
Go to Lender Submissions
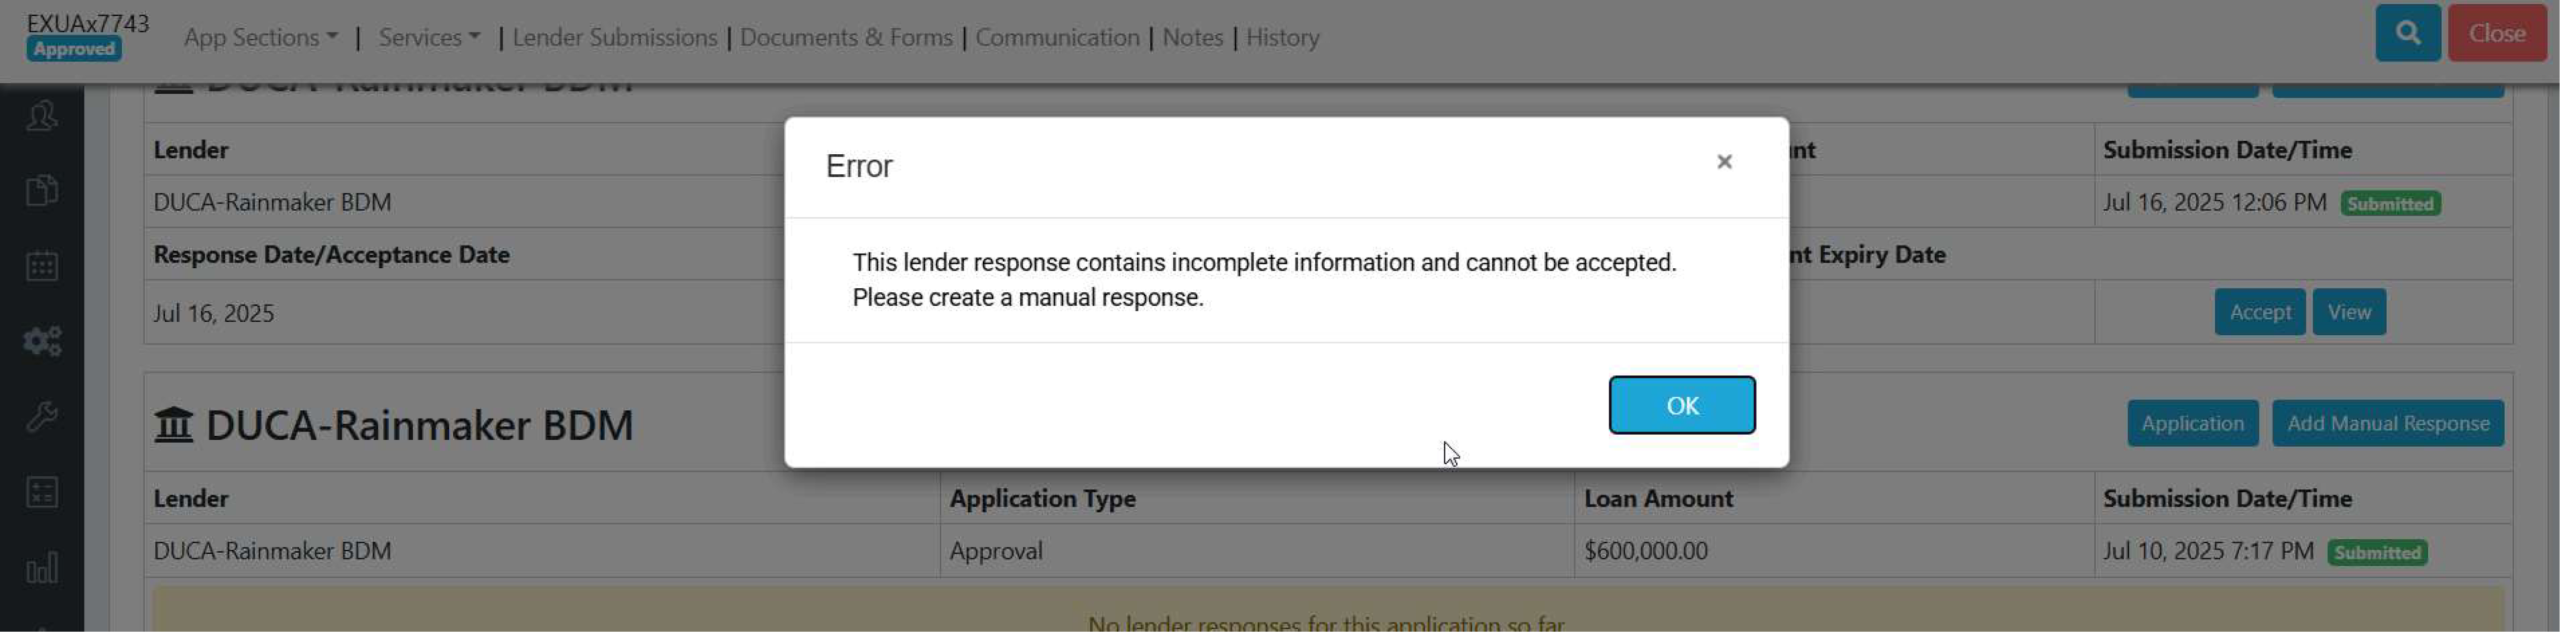coord(615,37)
